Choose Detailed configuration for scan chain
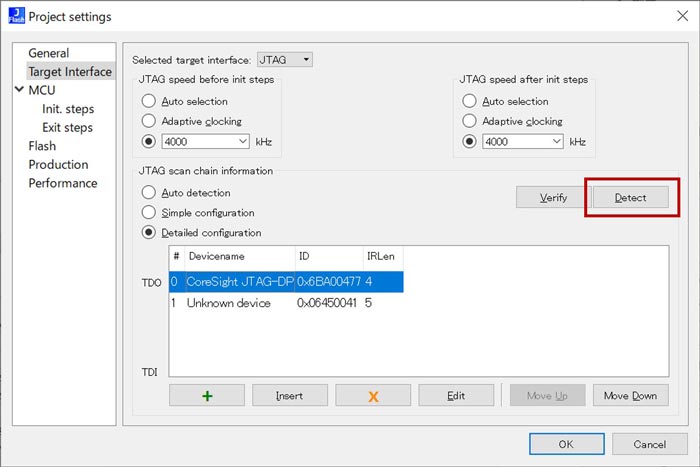 coord(148,232)
